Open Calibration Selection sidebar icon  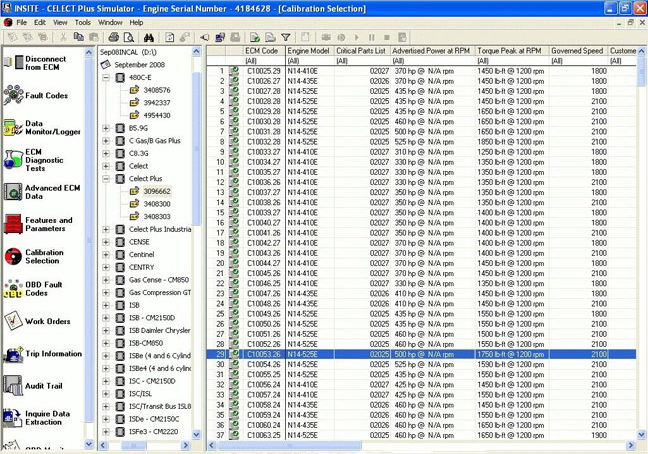13,257
